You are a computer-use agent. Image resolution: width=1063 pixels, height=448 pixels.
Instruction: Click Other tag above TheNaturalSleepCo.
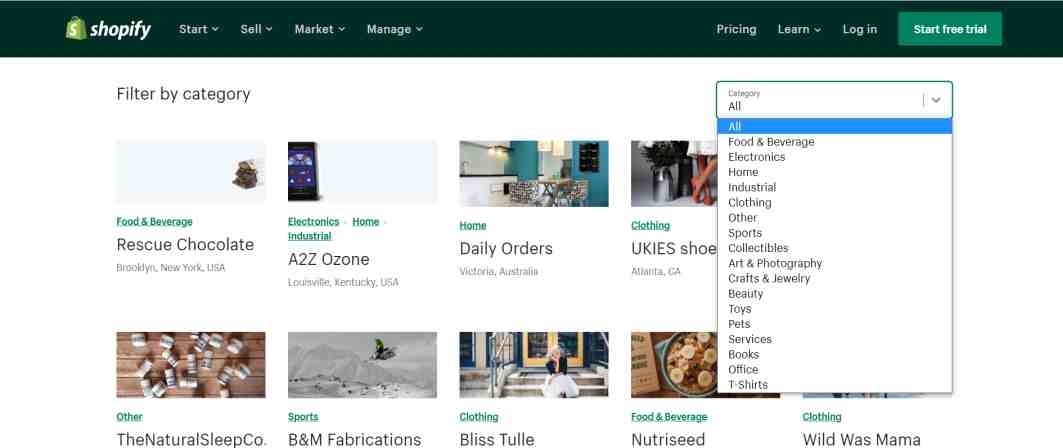pos(129,417)
